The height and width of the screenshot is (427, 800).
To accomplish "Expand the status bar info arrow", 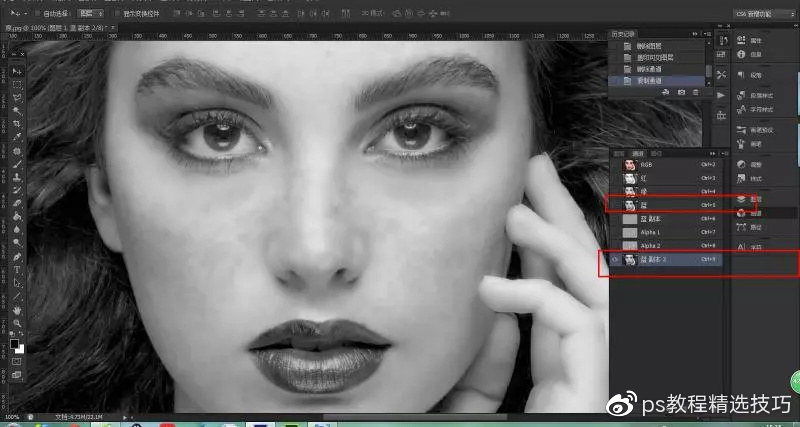I will click(124, 416).
